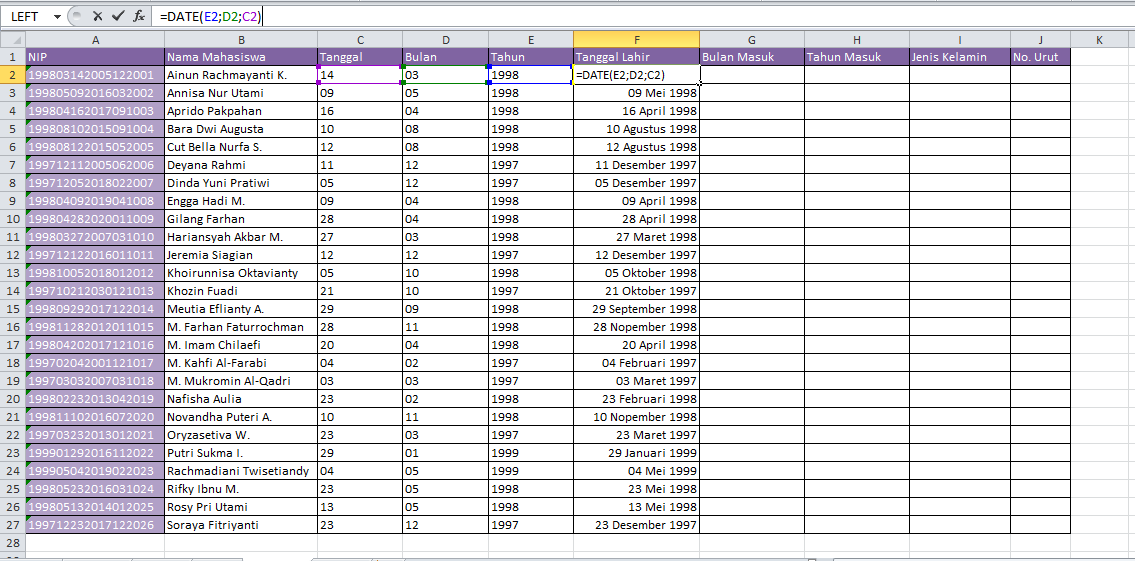This screenshot has width=1135, height=561.
Task: Select the name Soraya Fitriyanti
Action: point(241,525)
